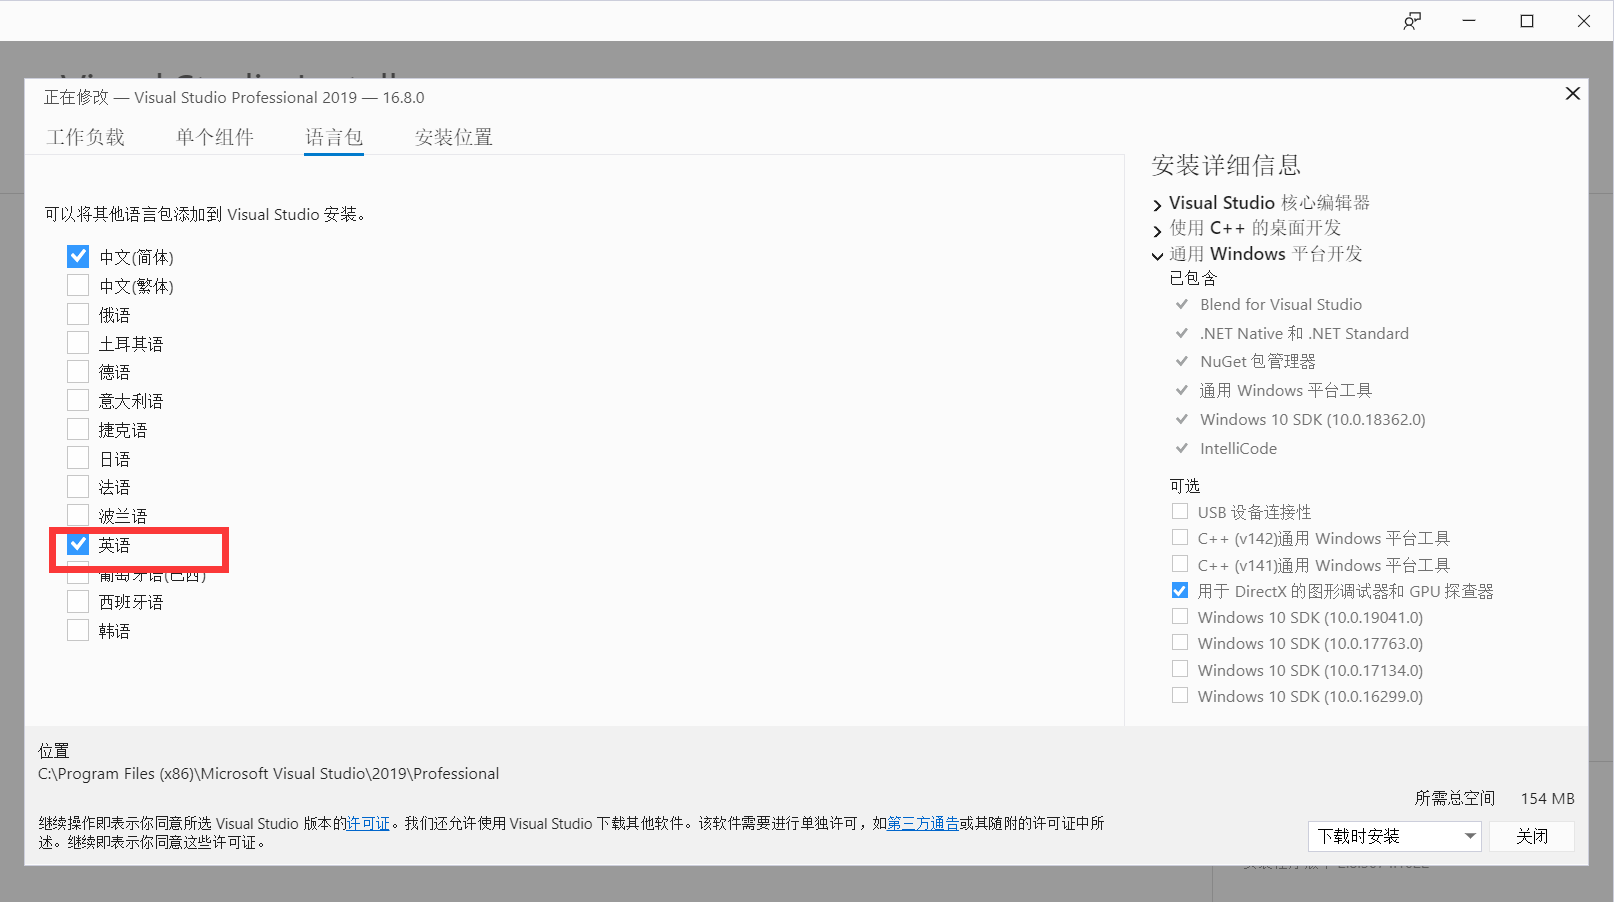Click the feedback icon in title bar
The height and width of the screenshot is (902, 1614).
pyautogui.click(x=1411, y=21)
